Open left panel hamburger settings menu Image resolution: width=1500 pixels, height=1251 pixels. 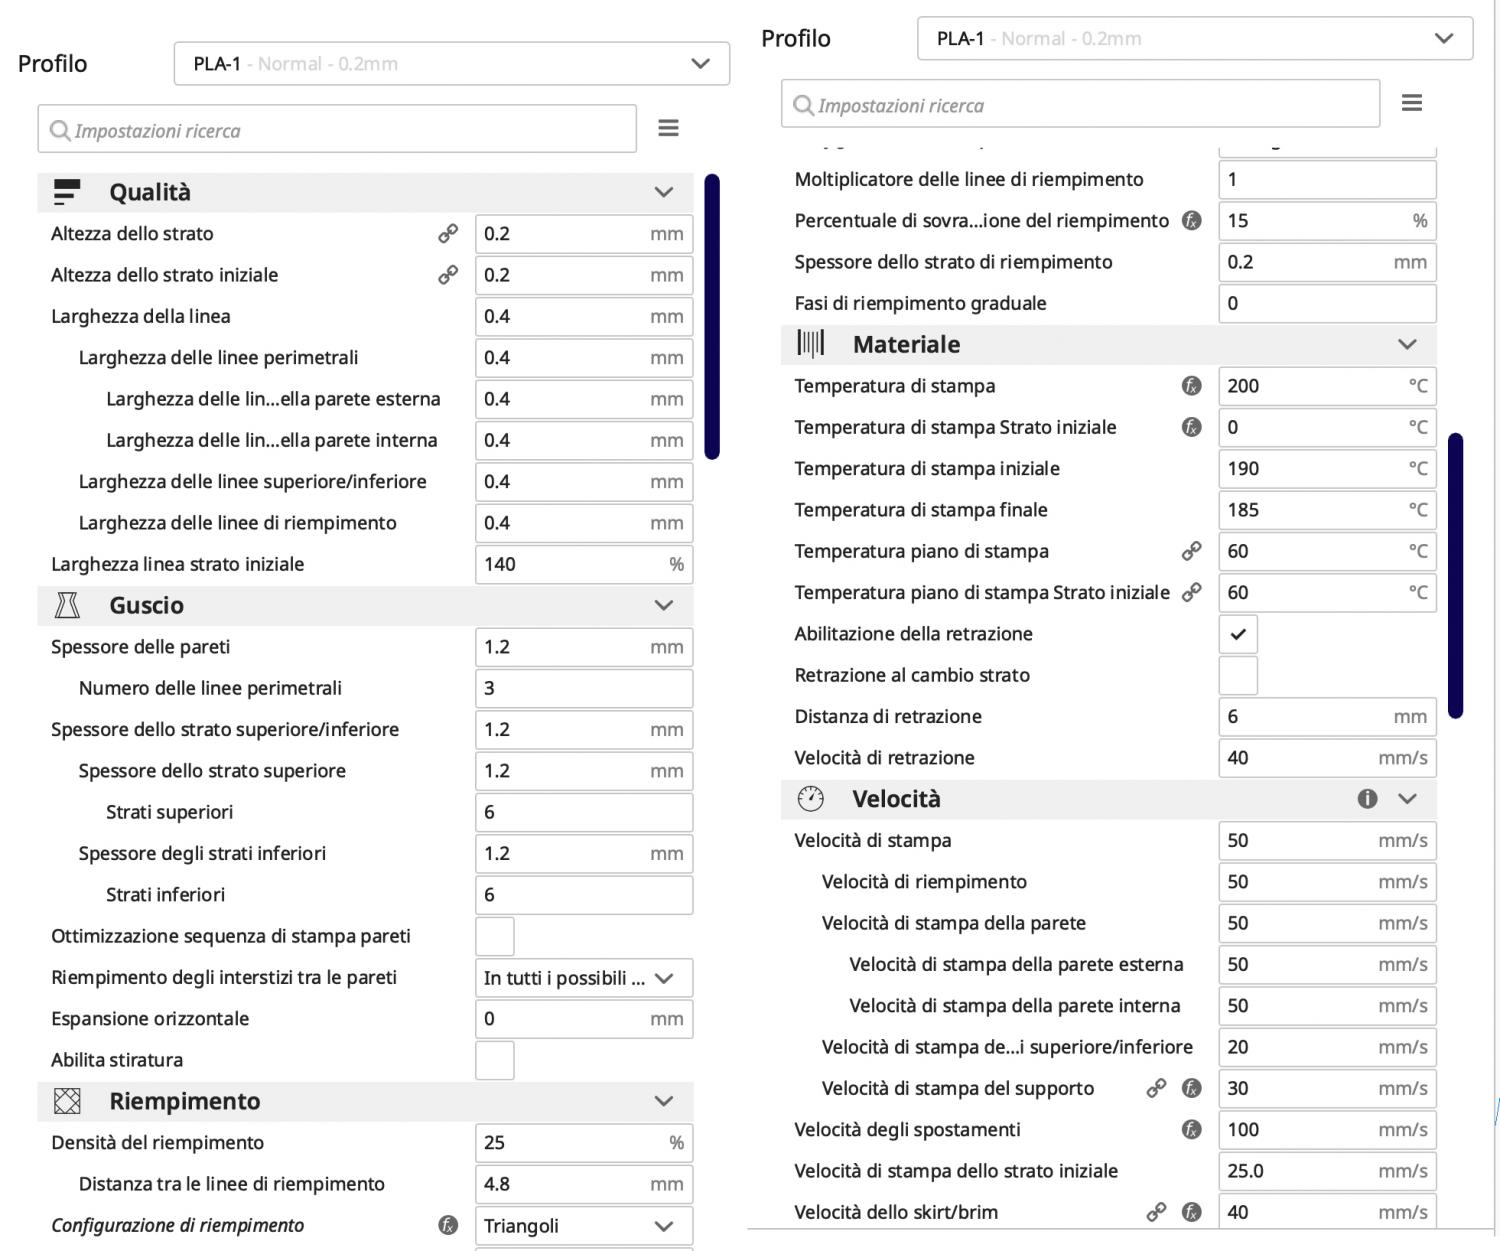[x=668, y=128]
